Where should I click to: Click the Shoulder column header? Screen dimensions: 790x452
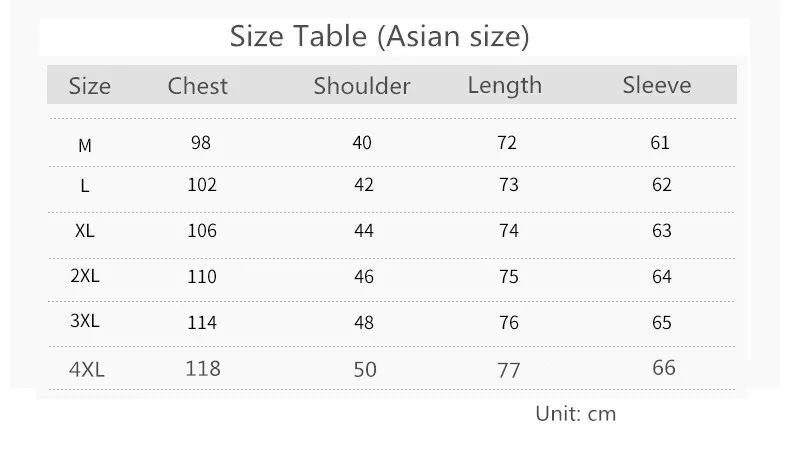362,86
